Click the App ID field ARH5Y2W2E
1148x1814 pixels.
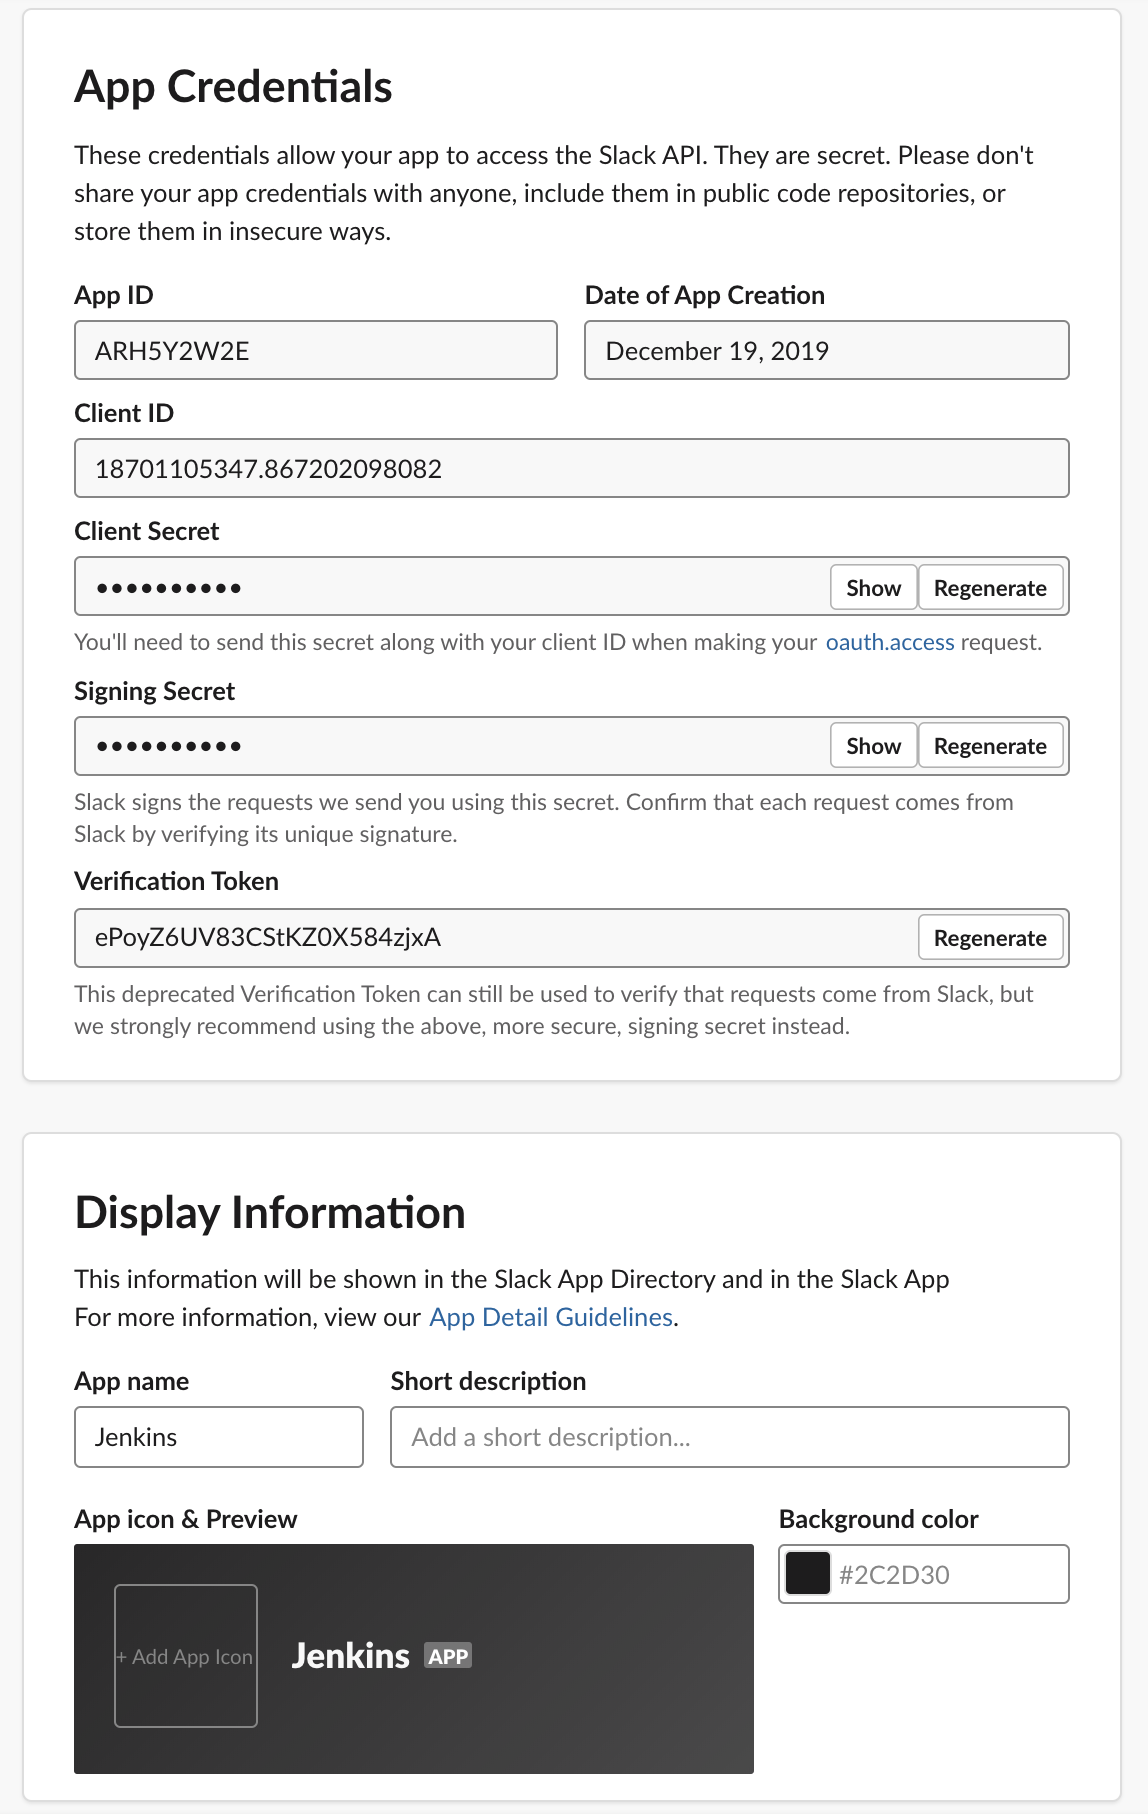click(316, 350)
